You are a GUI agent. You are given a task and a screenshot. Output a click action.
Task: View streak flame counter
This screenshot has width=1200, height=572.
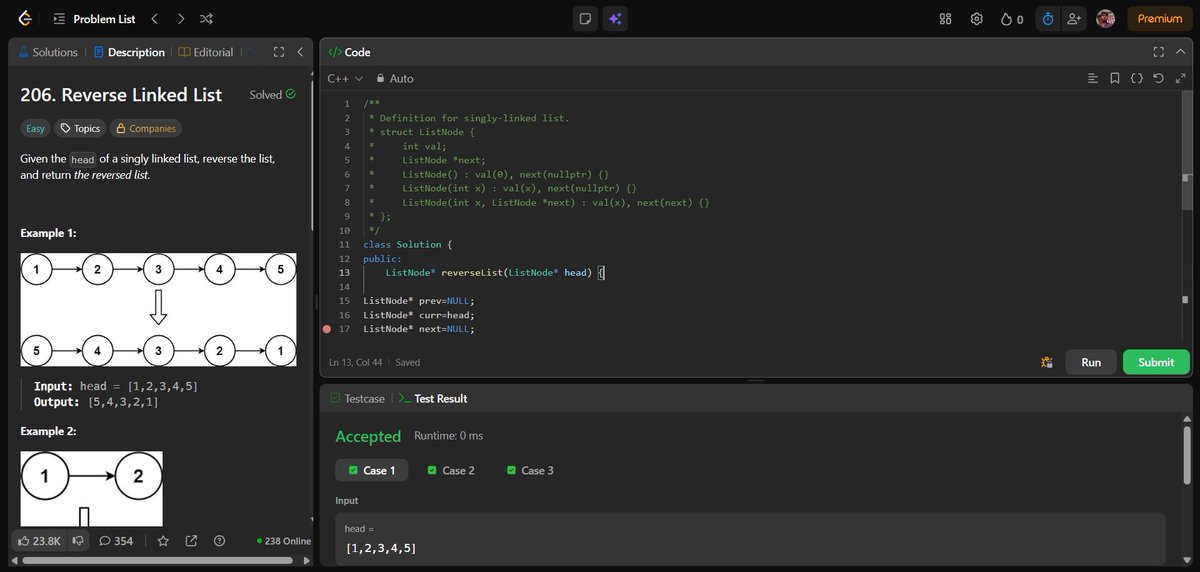[1011, 19]
